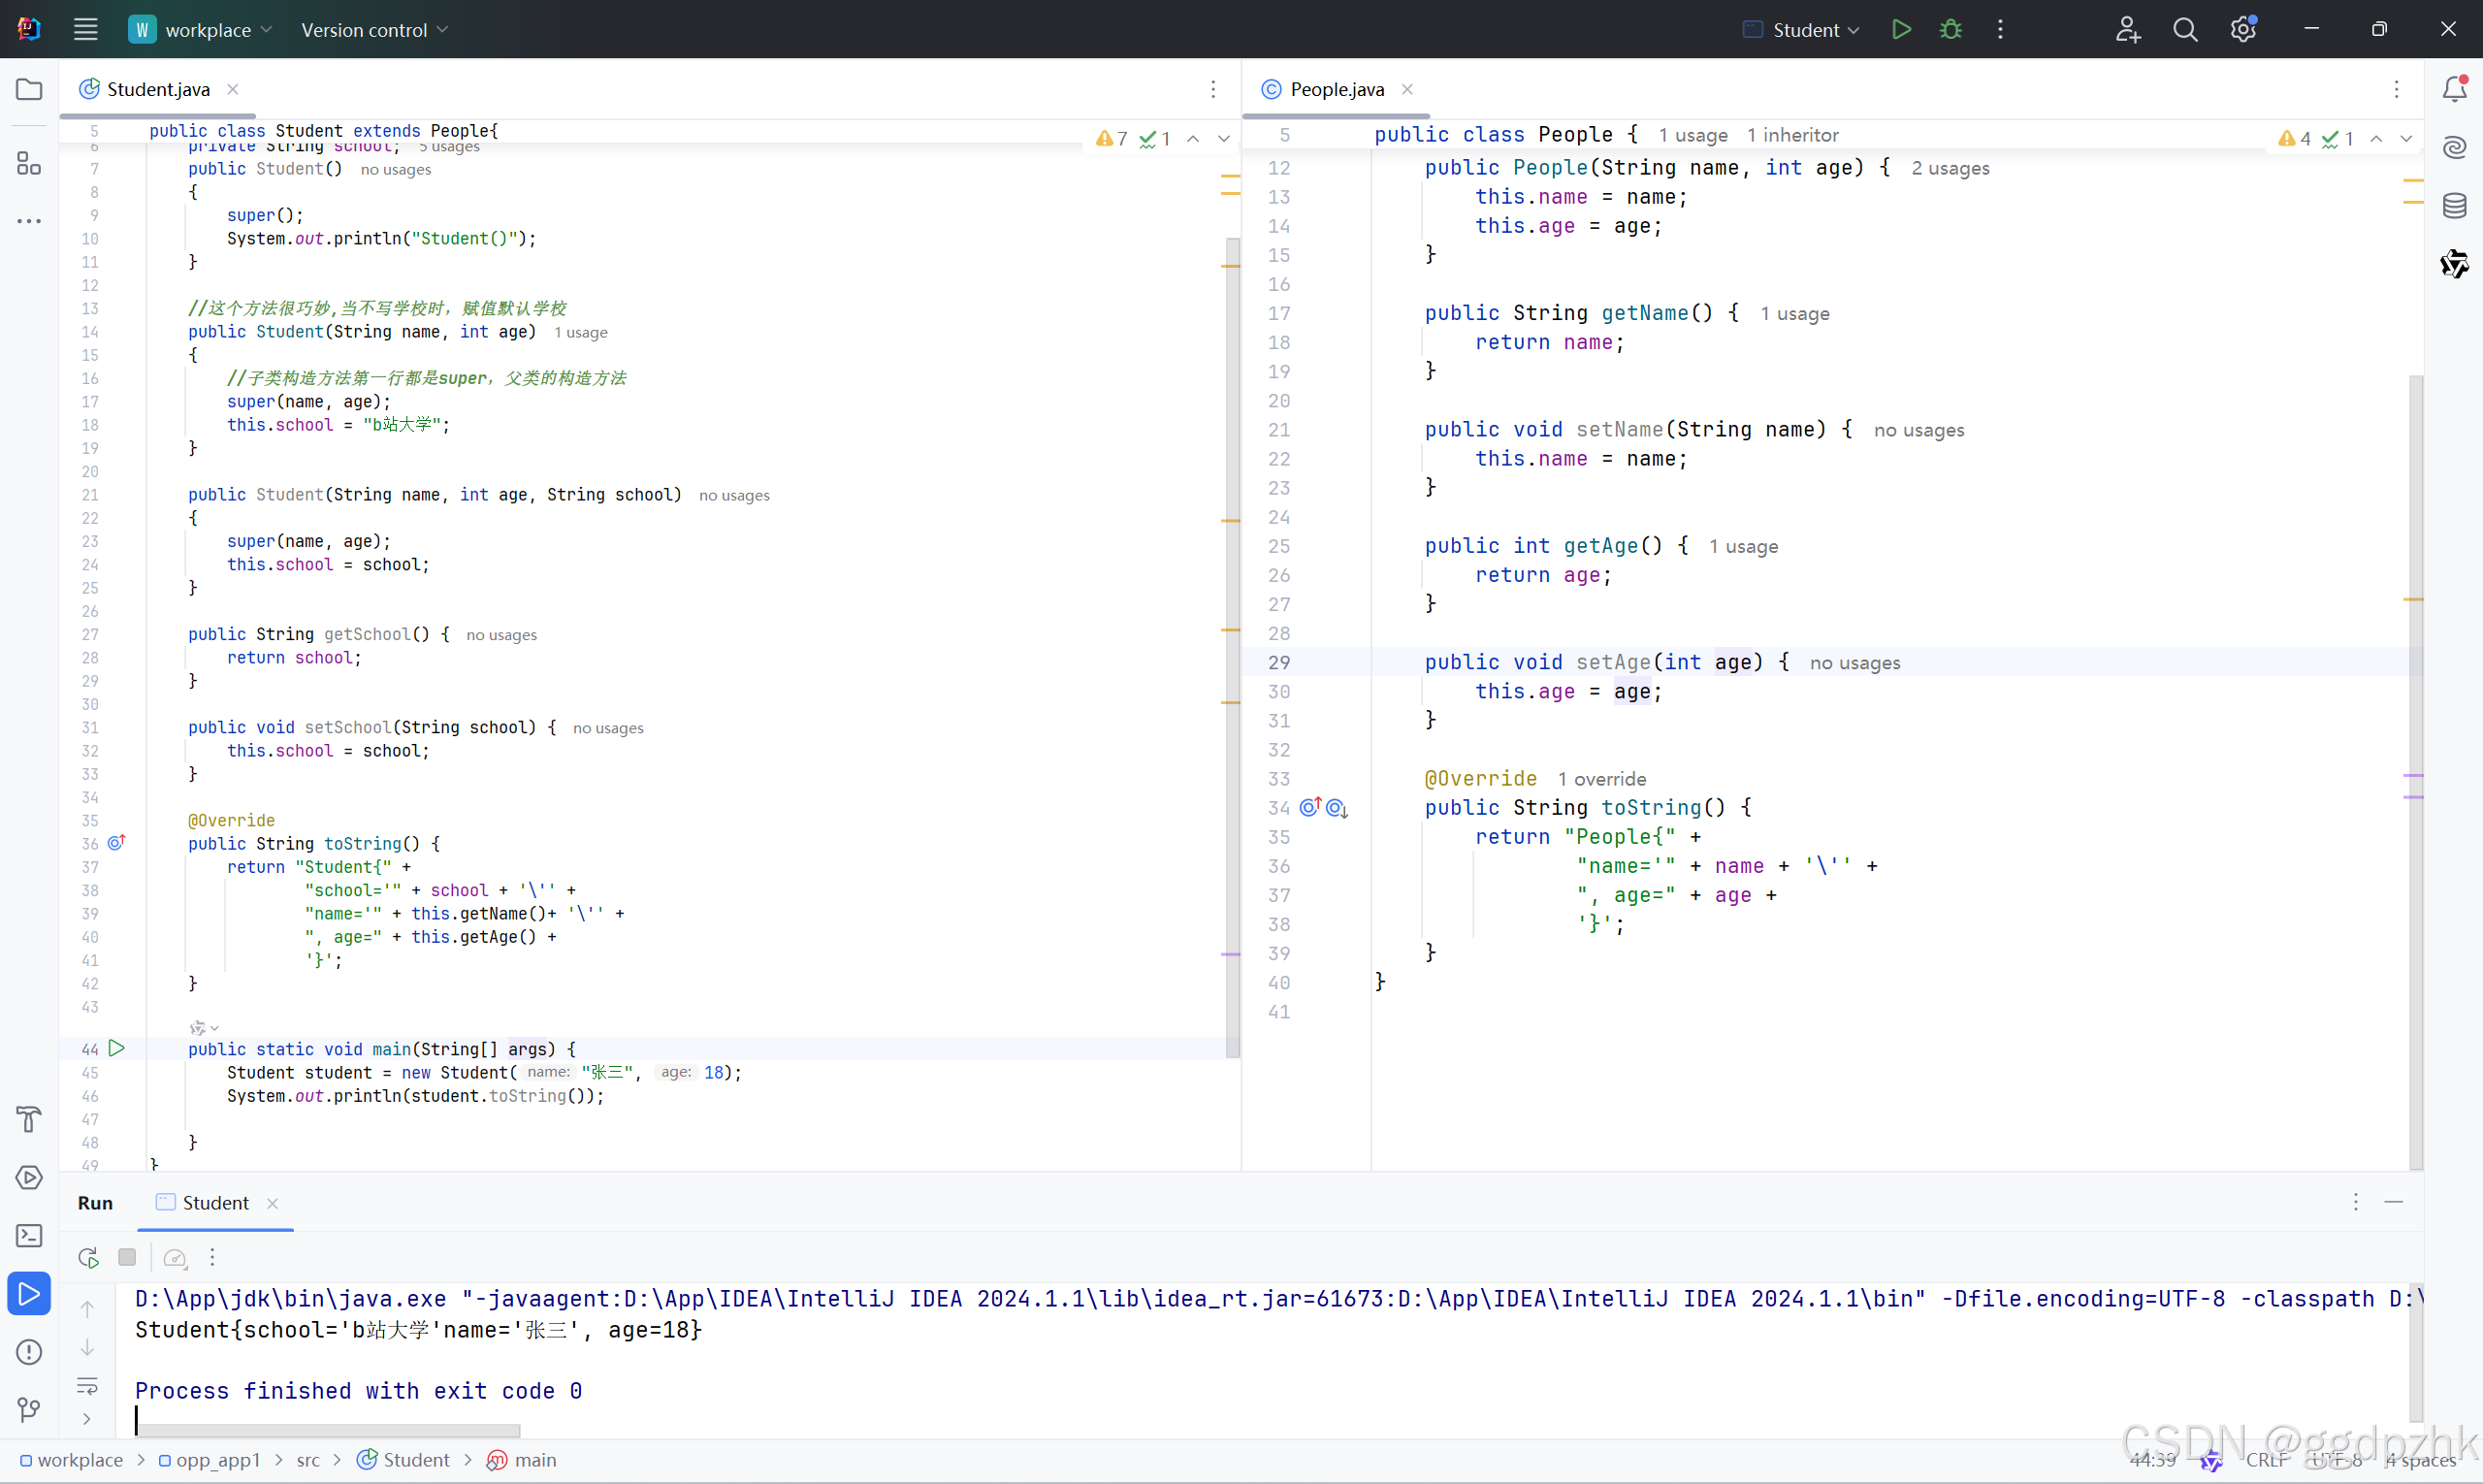Open IDE settings gear
Image resolution: width=2483 pixels, height=1484 pixels.
[x=2243, y=30]
